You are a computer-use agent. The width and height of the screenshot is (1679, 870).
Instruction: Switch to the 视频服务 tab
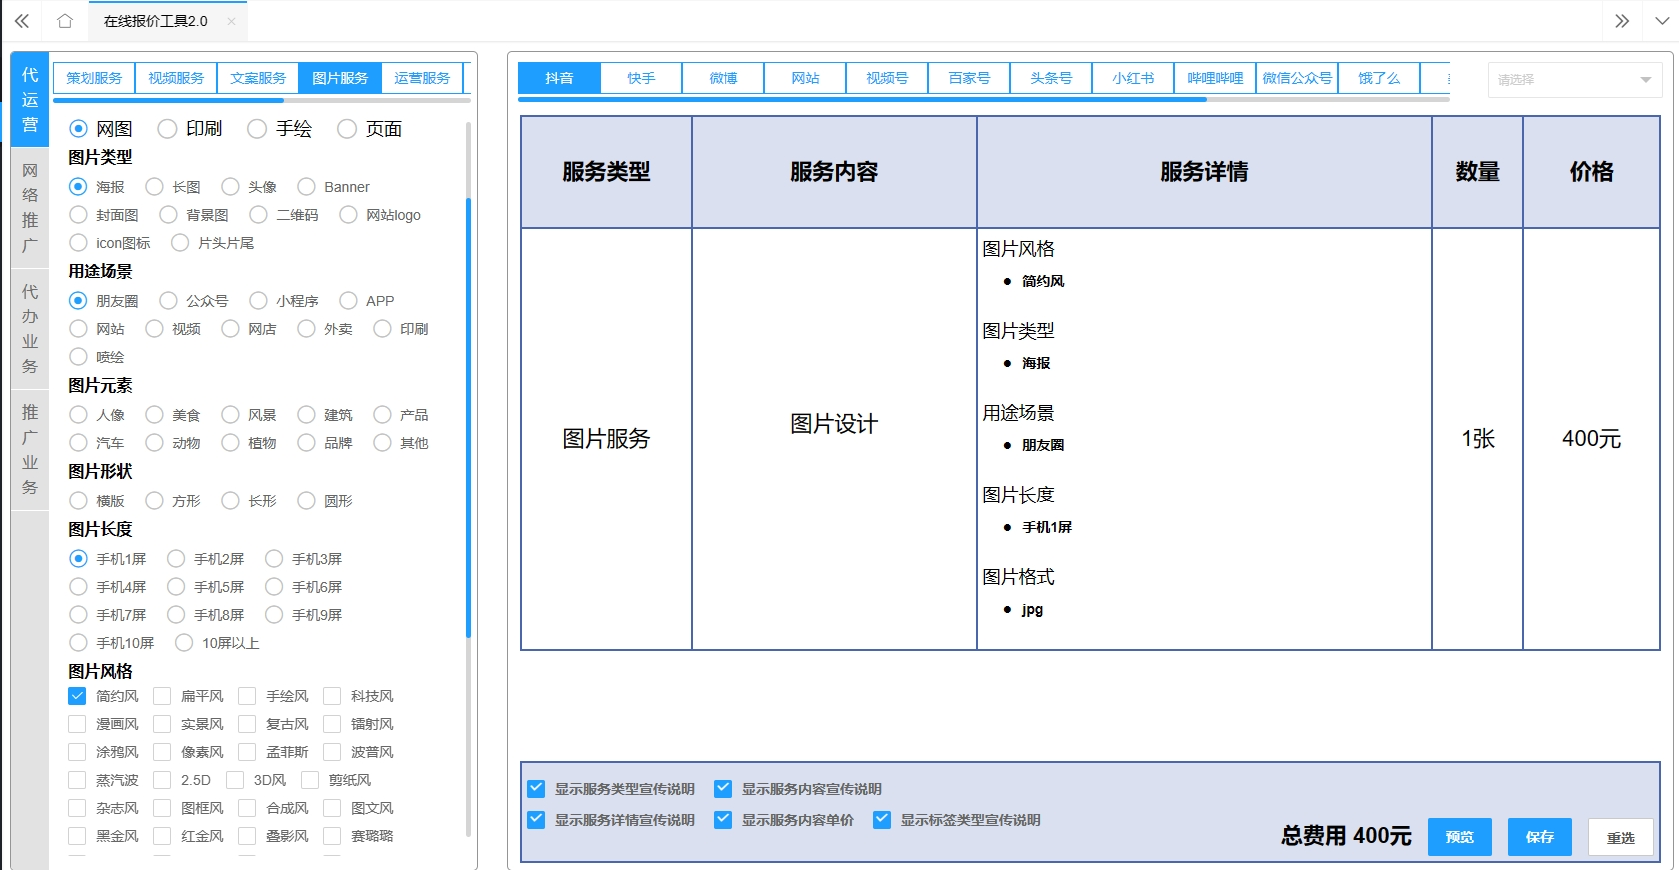click(x=176, y=78)
